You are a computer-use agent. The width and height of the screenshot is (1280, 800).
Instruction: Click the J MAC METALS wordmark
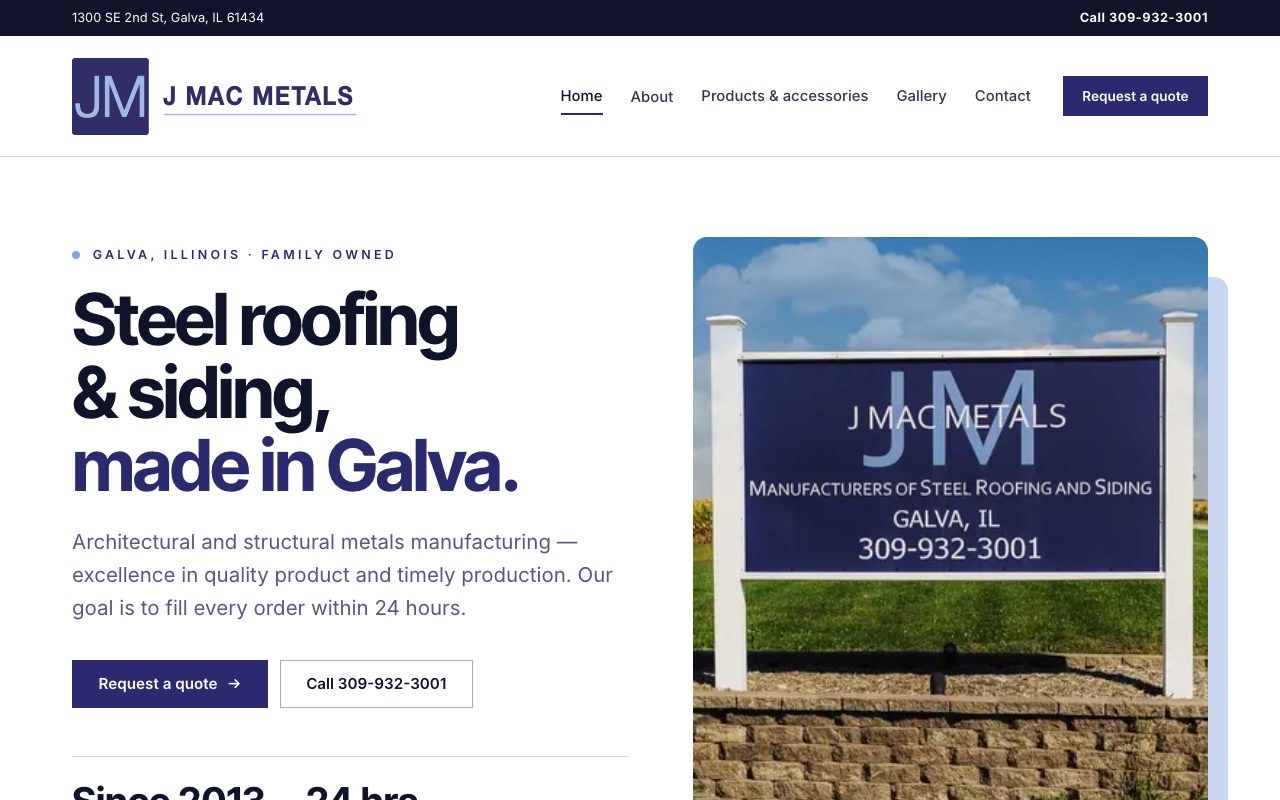point(259,97)
